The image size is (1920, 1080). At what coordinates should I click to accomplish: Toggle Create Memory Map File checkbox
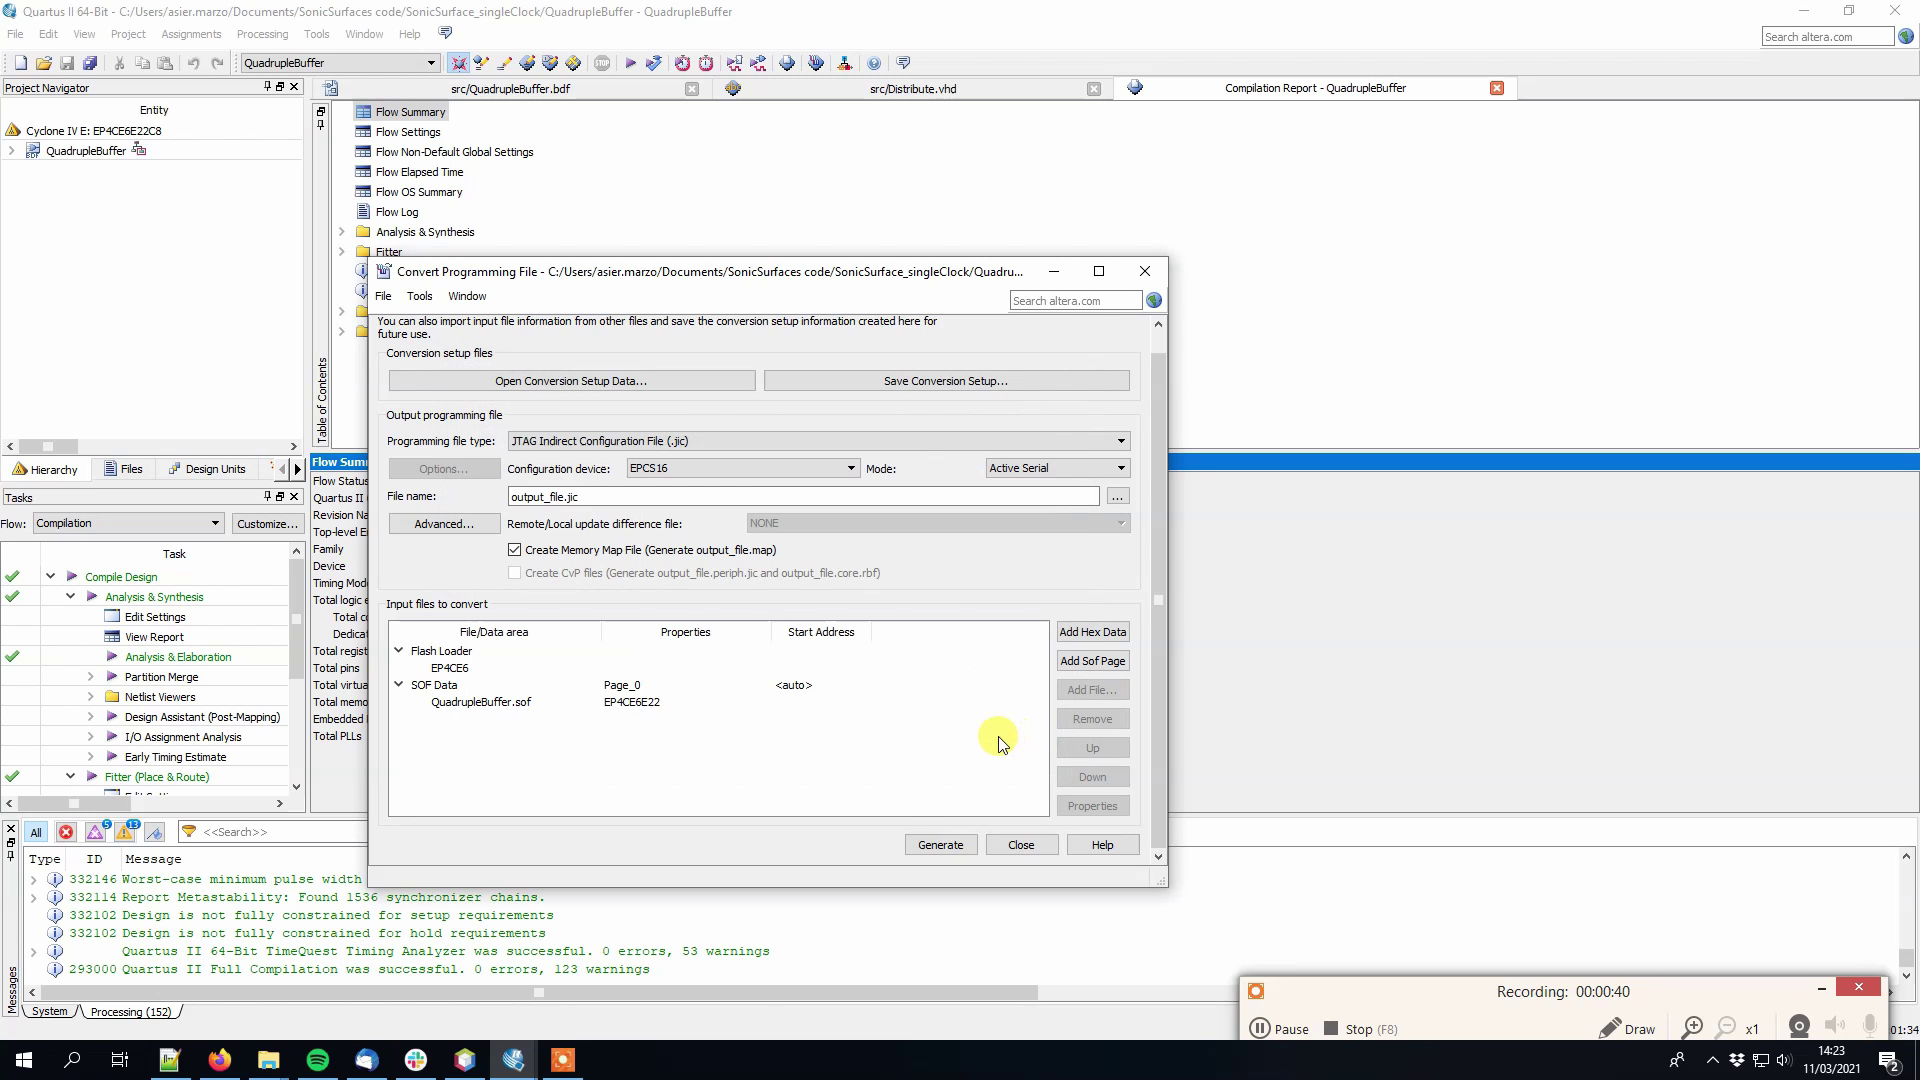(514, 550)
